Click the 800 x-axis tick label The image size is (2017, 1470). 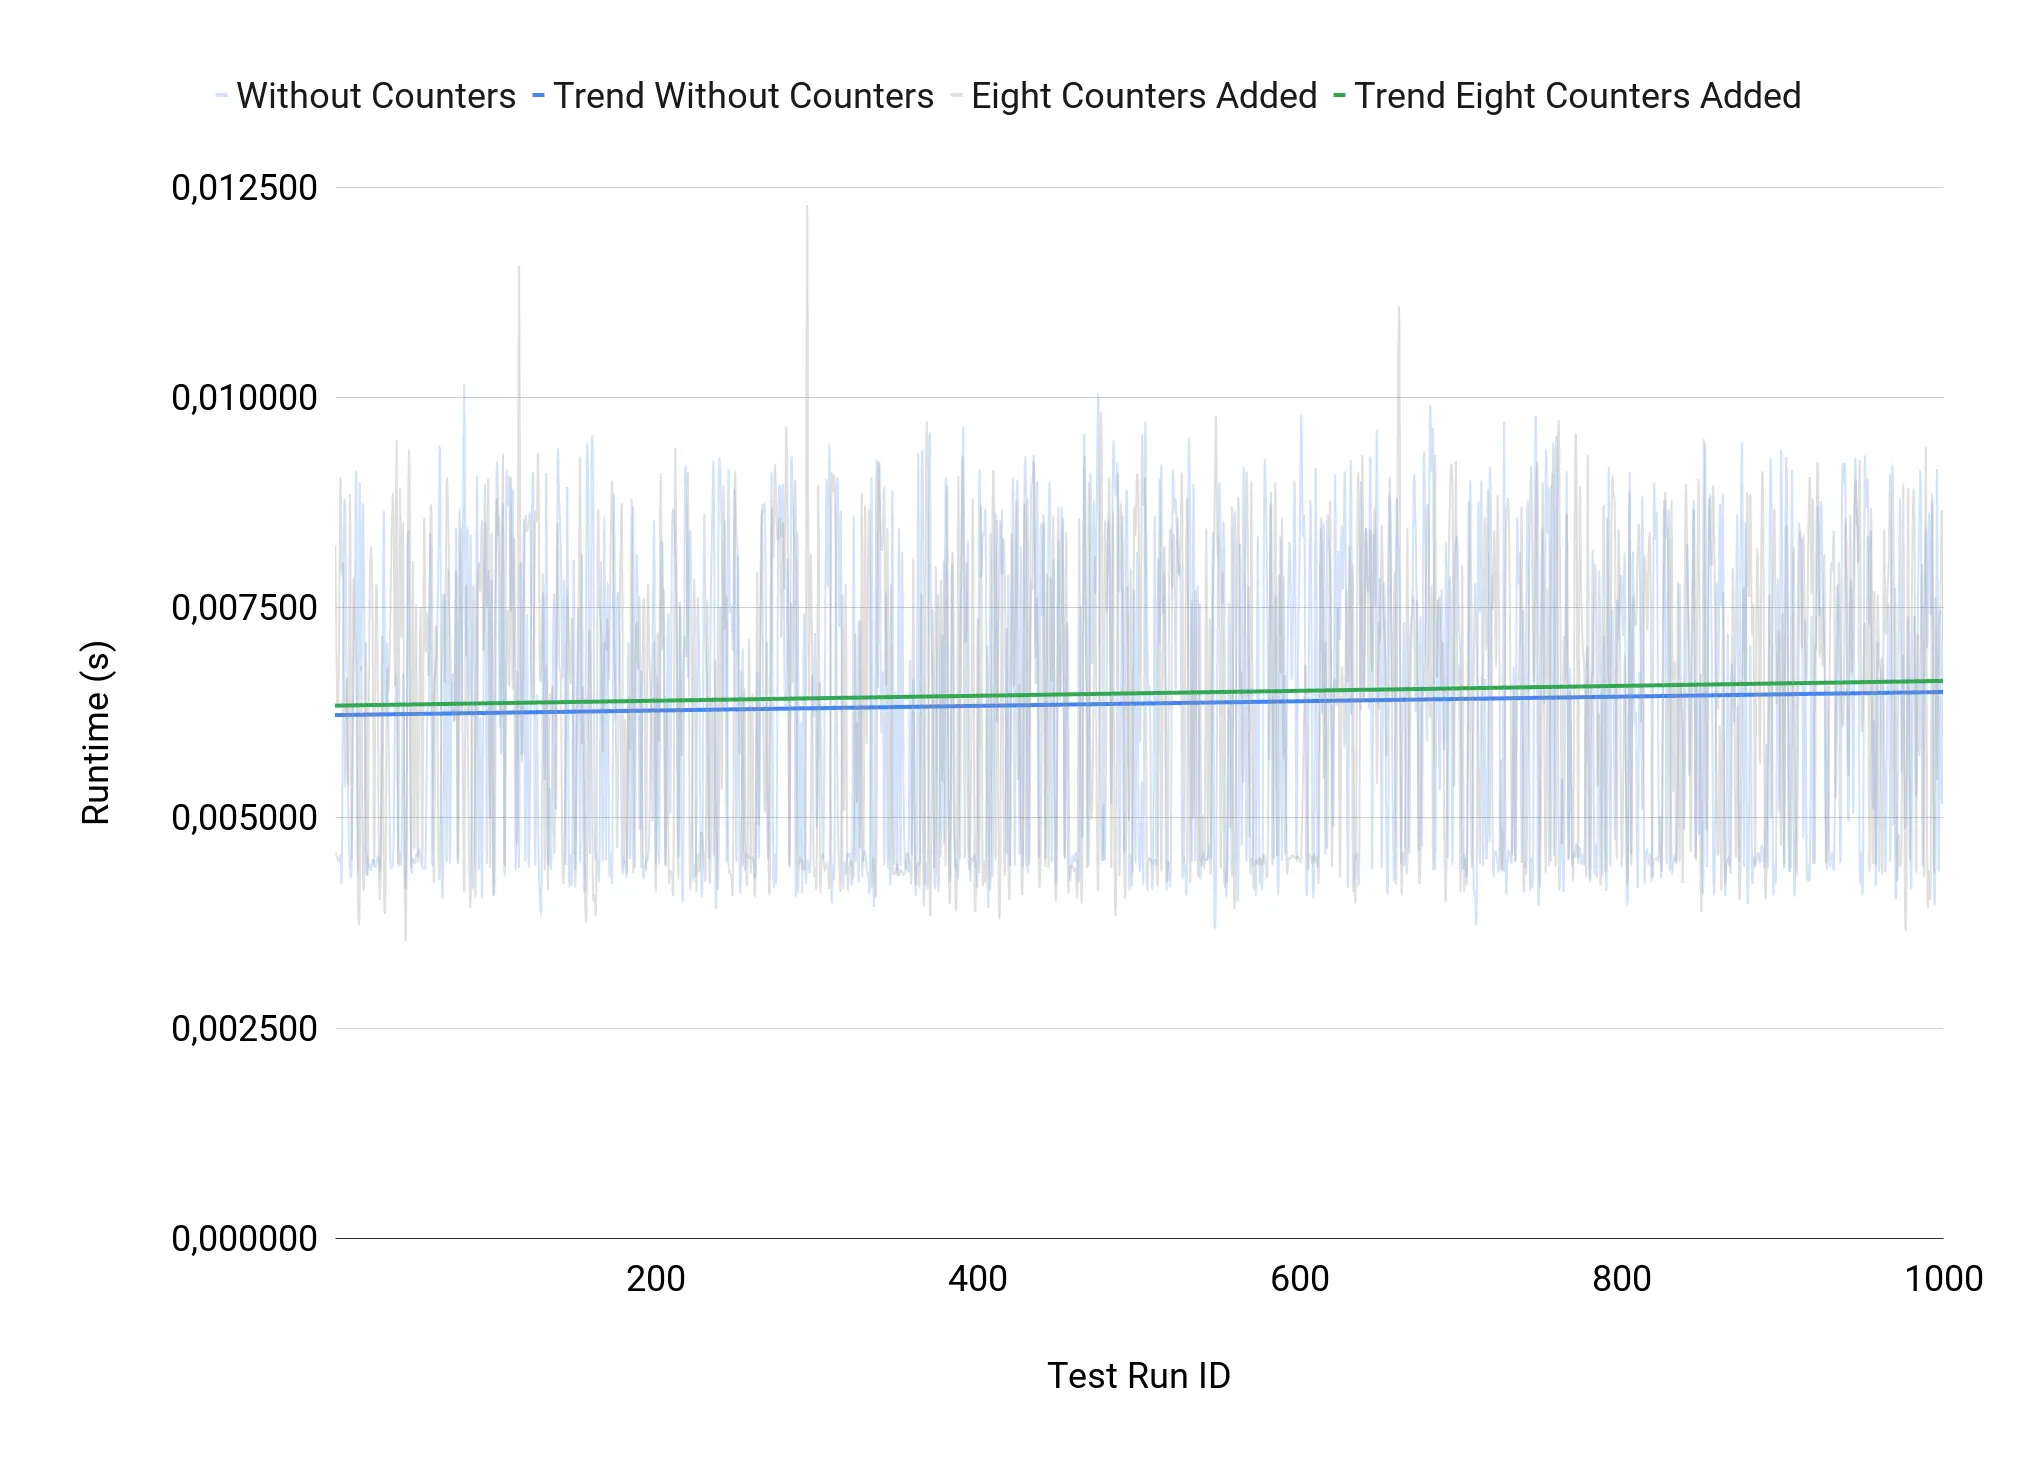[1622, 1279]
